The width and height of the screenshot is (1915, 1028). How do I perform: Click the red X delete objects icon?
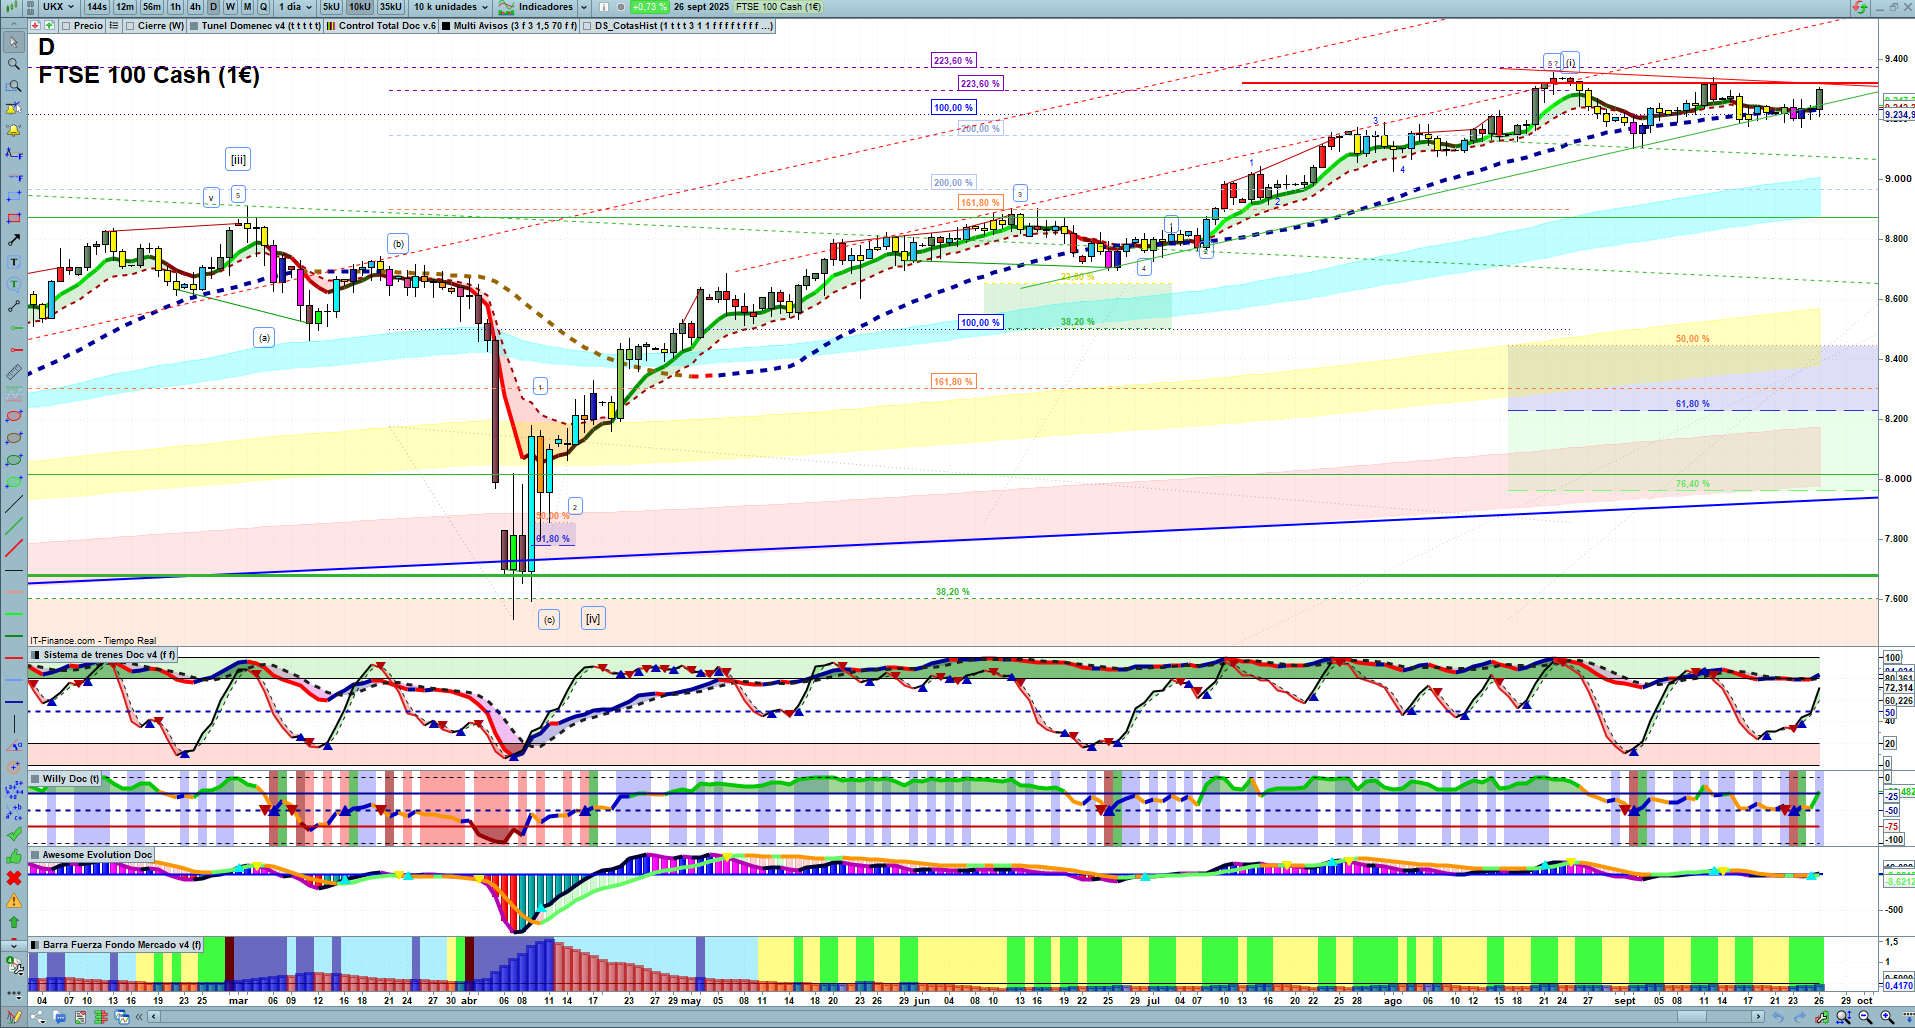tap(14, 878)
